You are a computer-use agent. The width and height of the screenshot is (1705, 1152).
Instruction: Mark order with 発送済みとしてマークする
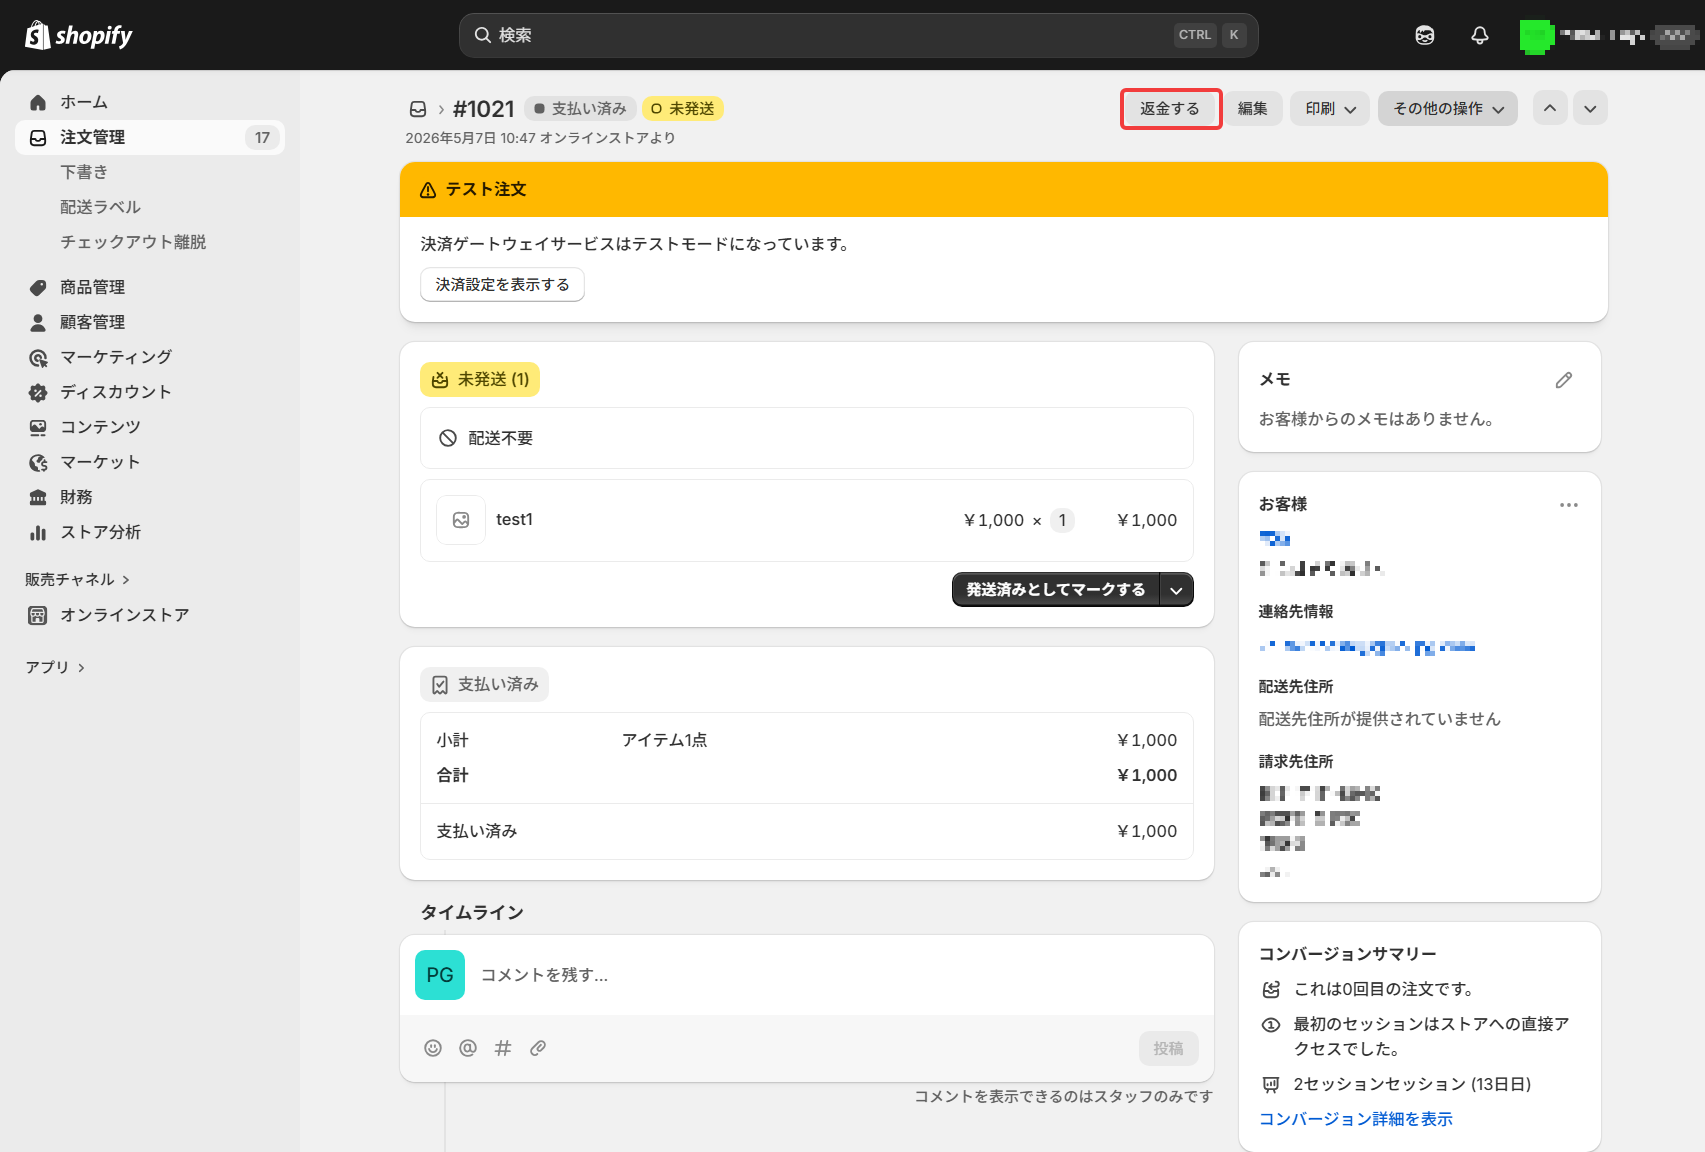pyautogui.click(x=1056, y=590)
